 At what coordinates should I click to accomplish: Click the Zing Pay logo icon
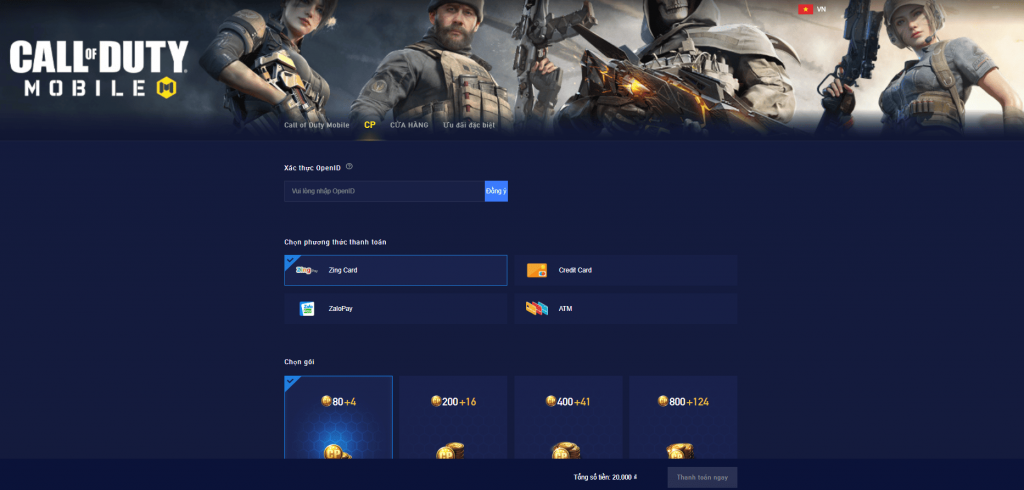(306, 270)
